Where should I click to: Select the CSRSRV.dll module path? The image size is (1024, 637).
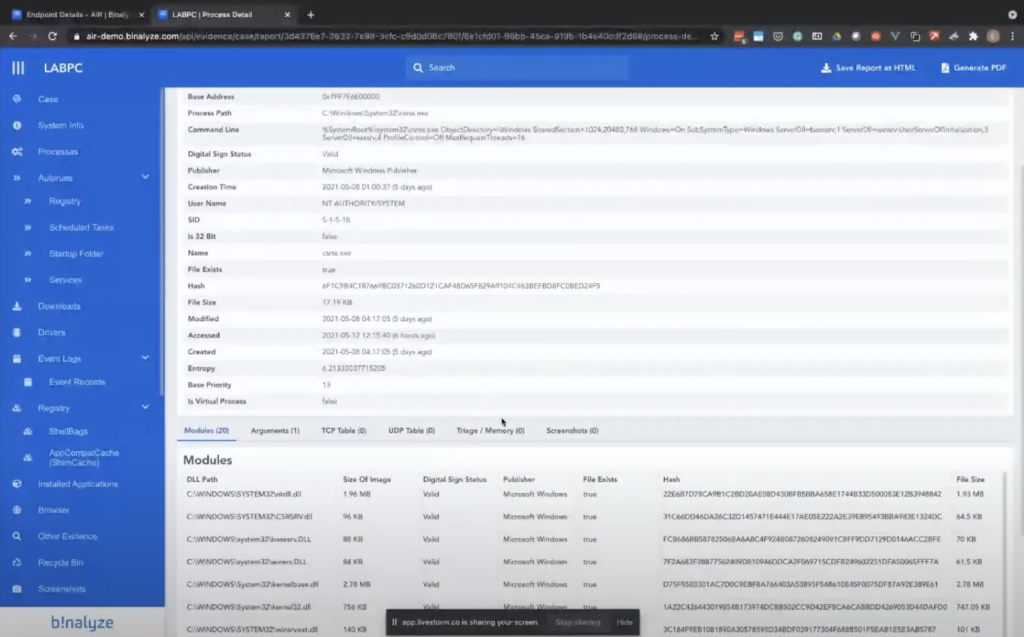tap(249, 516)
